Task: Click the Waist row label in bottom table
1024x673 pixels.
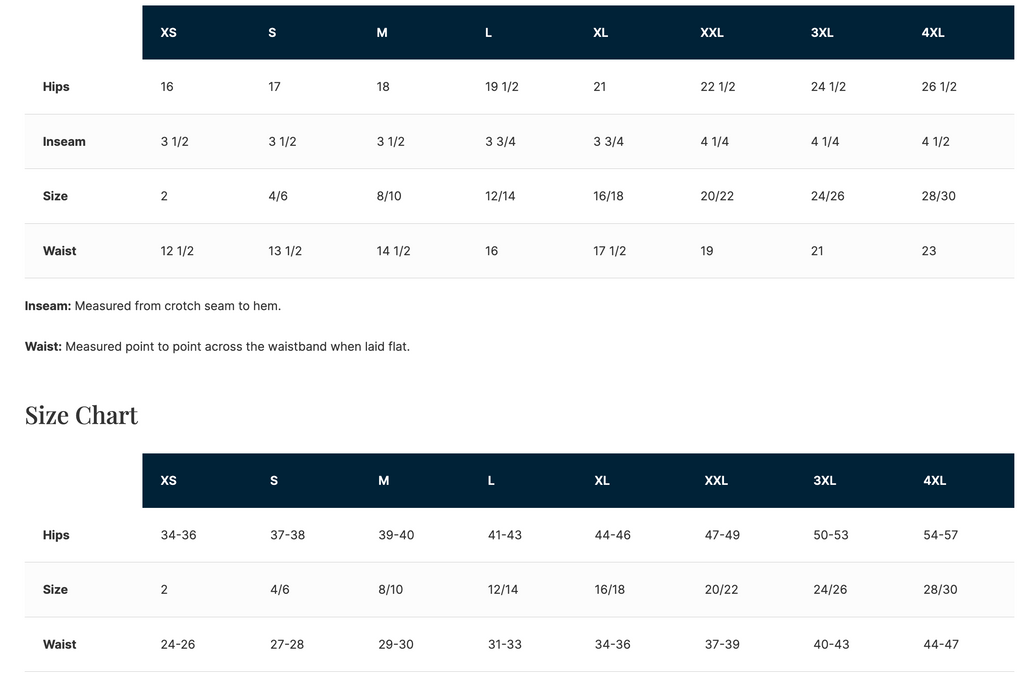Action: click(x=59, y=644)
